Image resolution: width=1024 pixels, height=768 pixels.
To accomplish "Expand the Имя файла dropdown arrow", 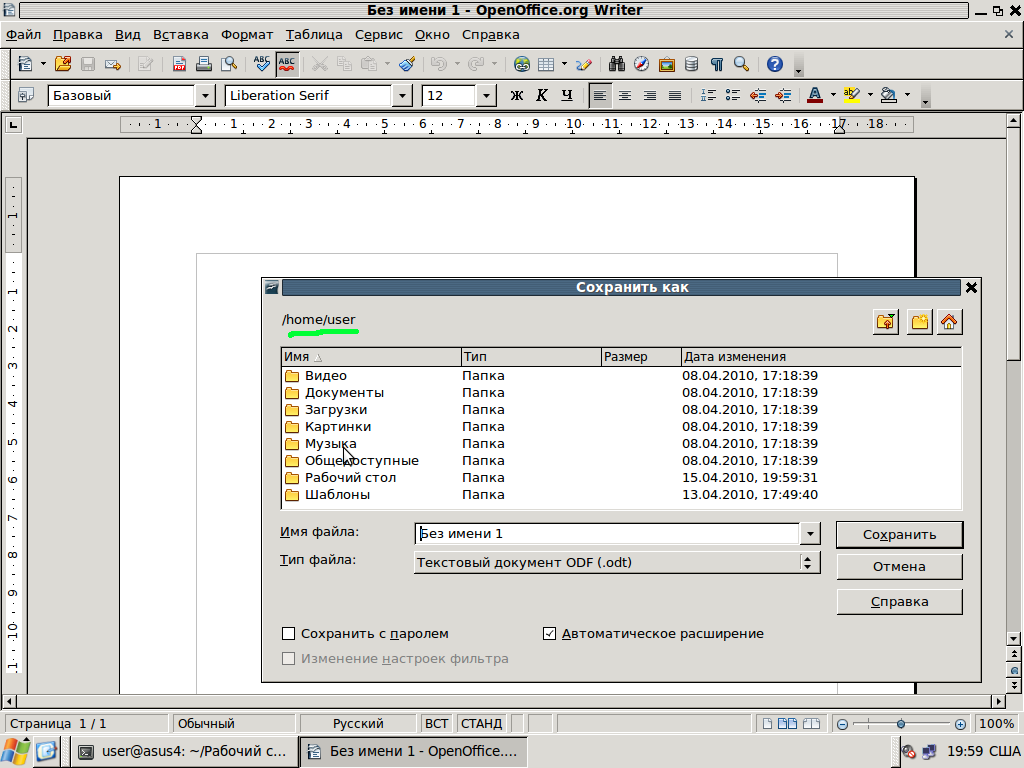I will [x=810, y=534].
